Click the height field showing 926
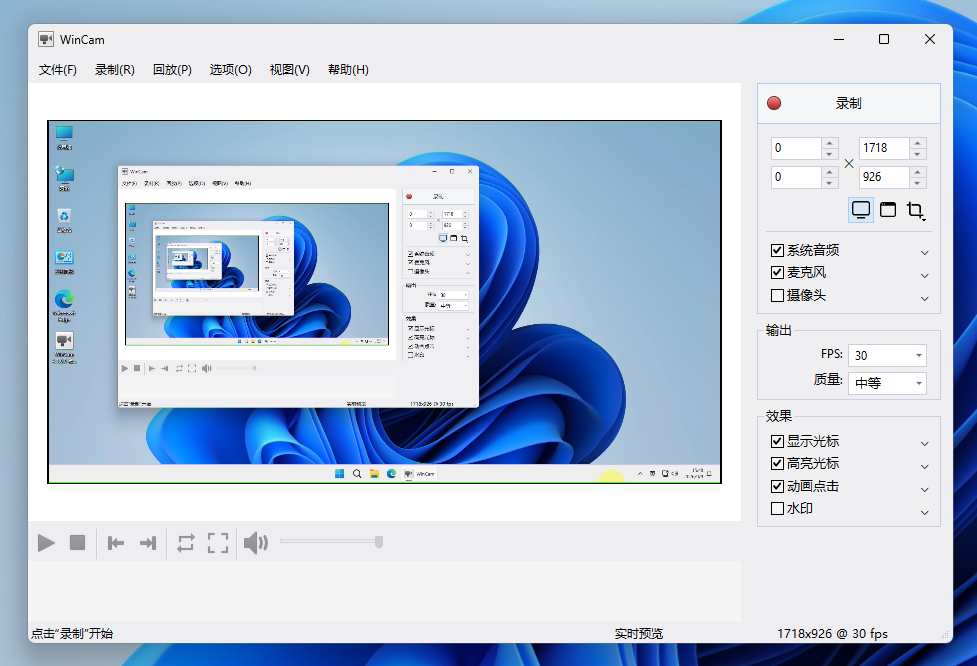This screenshot has width=977, height=666. click(x=884, y=177)
